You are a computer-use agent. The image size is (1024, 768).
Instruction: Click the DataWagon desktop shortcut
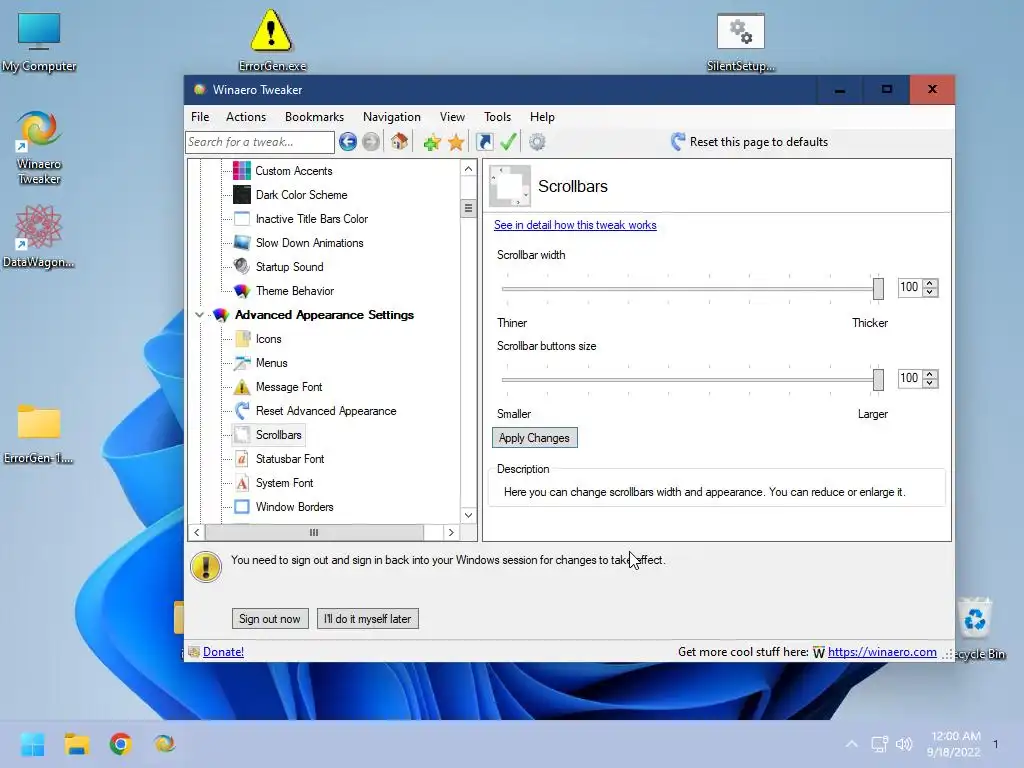[x=38, y=236]
